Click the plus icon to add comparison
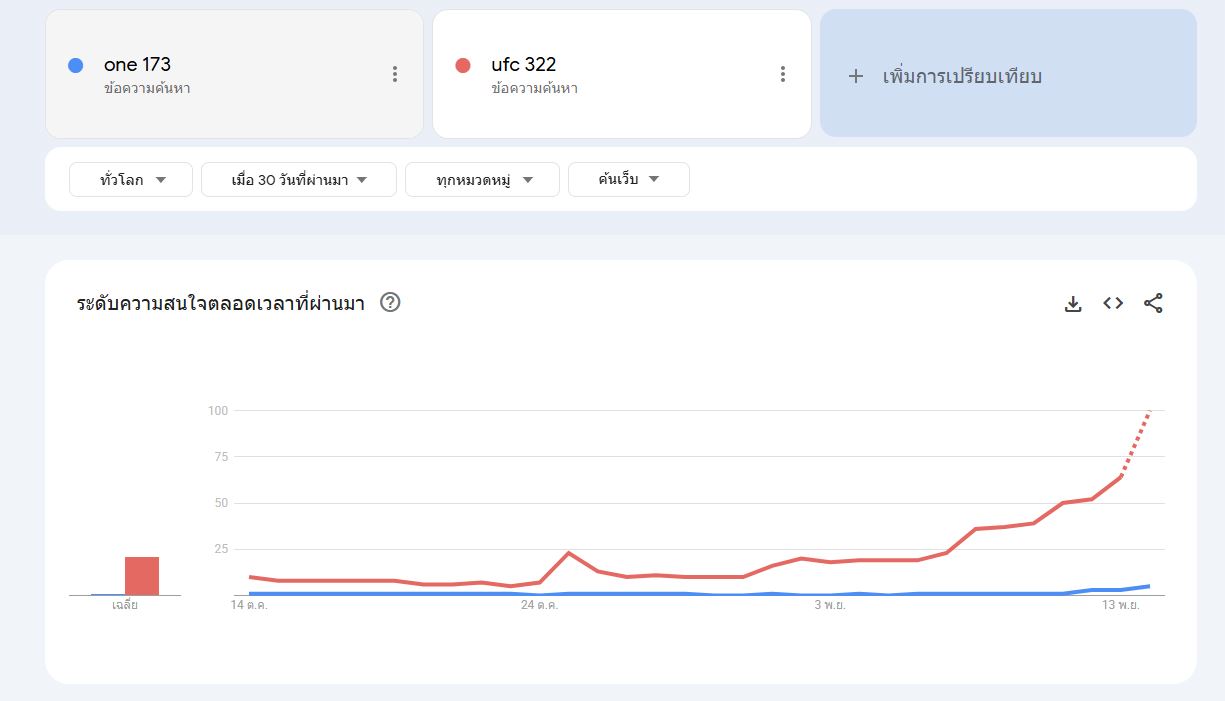This screenshot has width=1225, height=701. tap(856, 76)
